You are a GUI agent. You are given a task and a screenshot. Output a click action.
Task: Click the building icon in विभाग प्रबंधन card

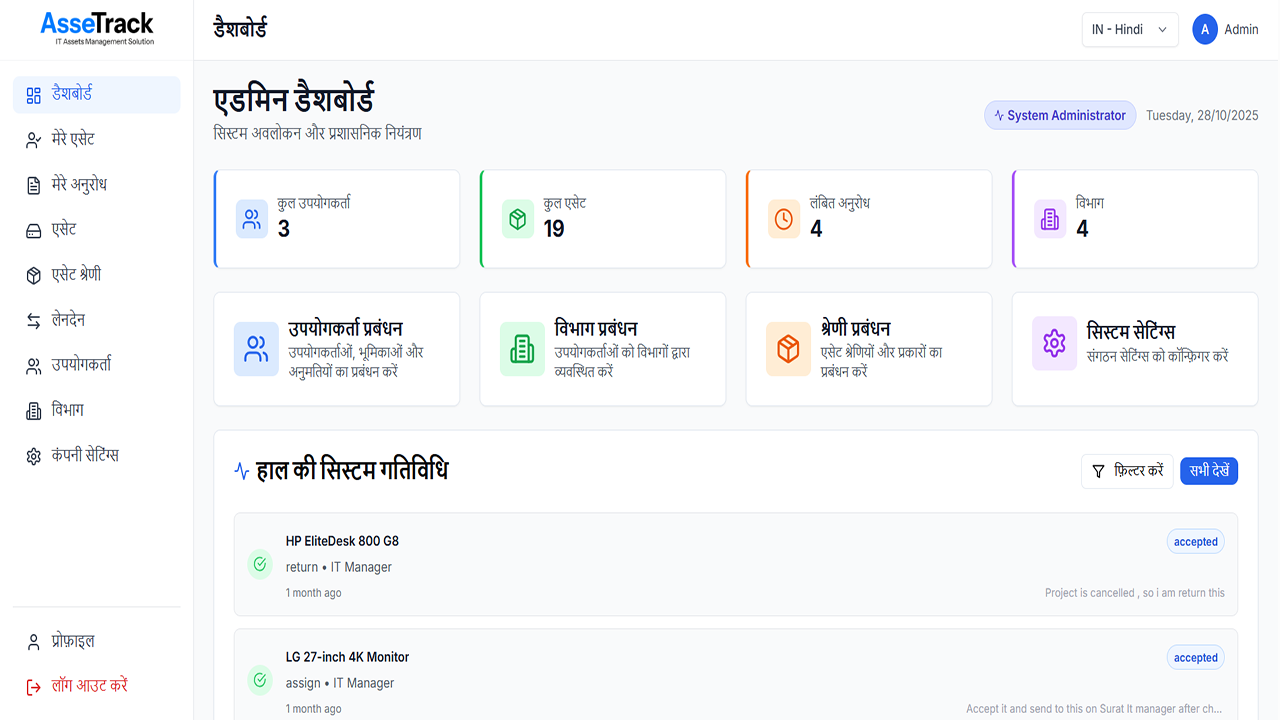tap(522, 349)
